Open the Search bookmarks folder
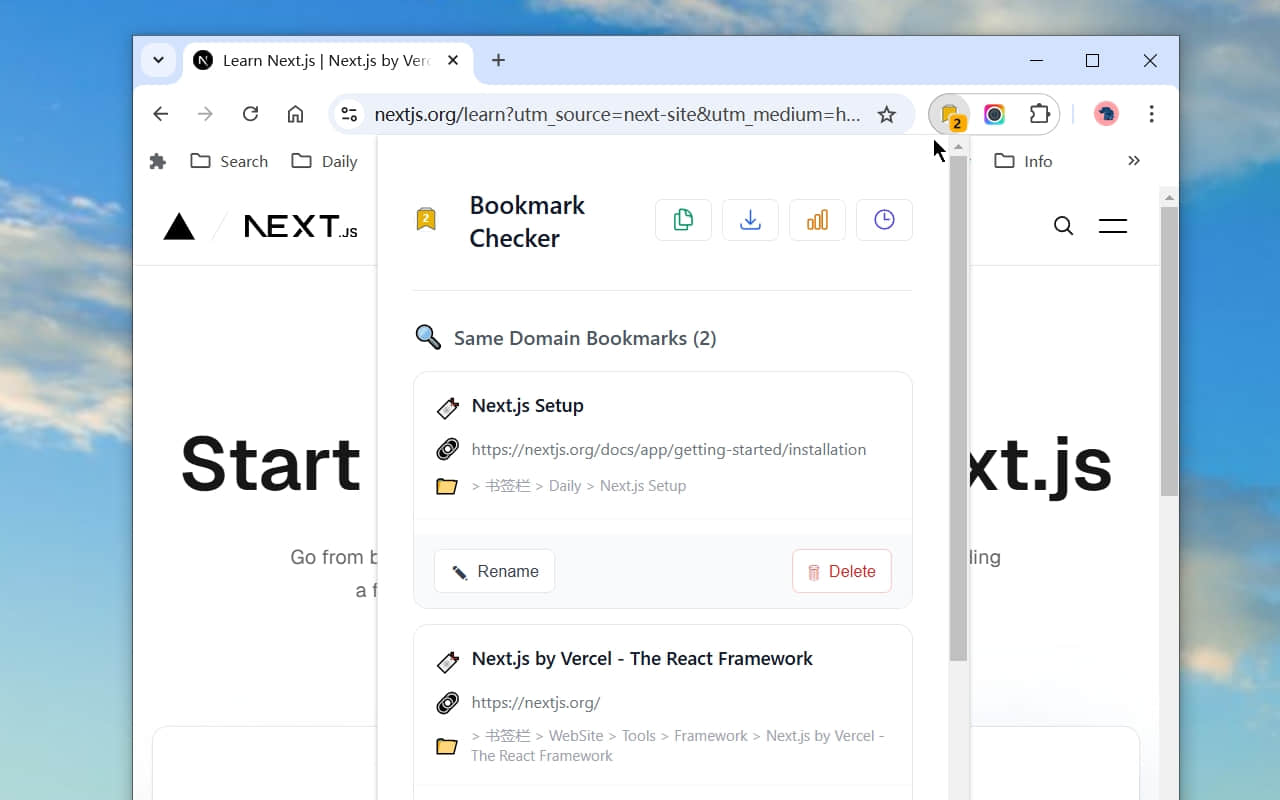1280x800 pixels. pos(229,161)
